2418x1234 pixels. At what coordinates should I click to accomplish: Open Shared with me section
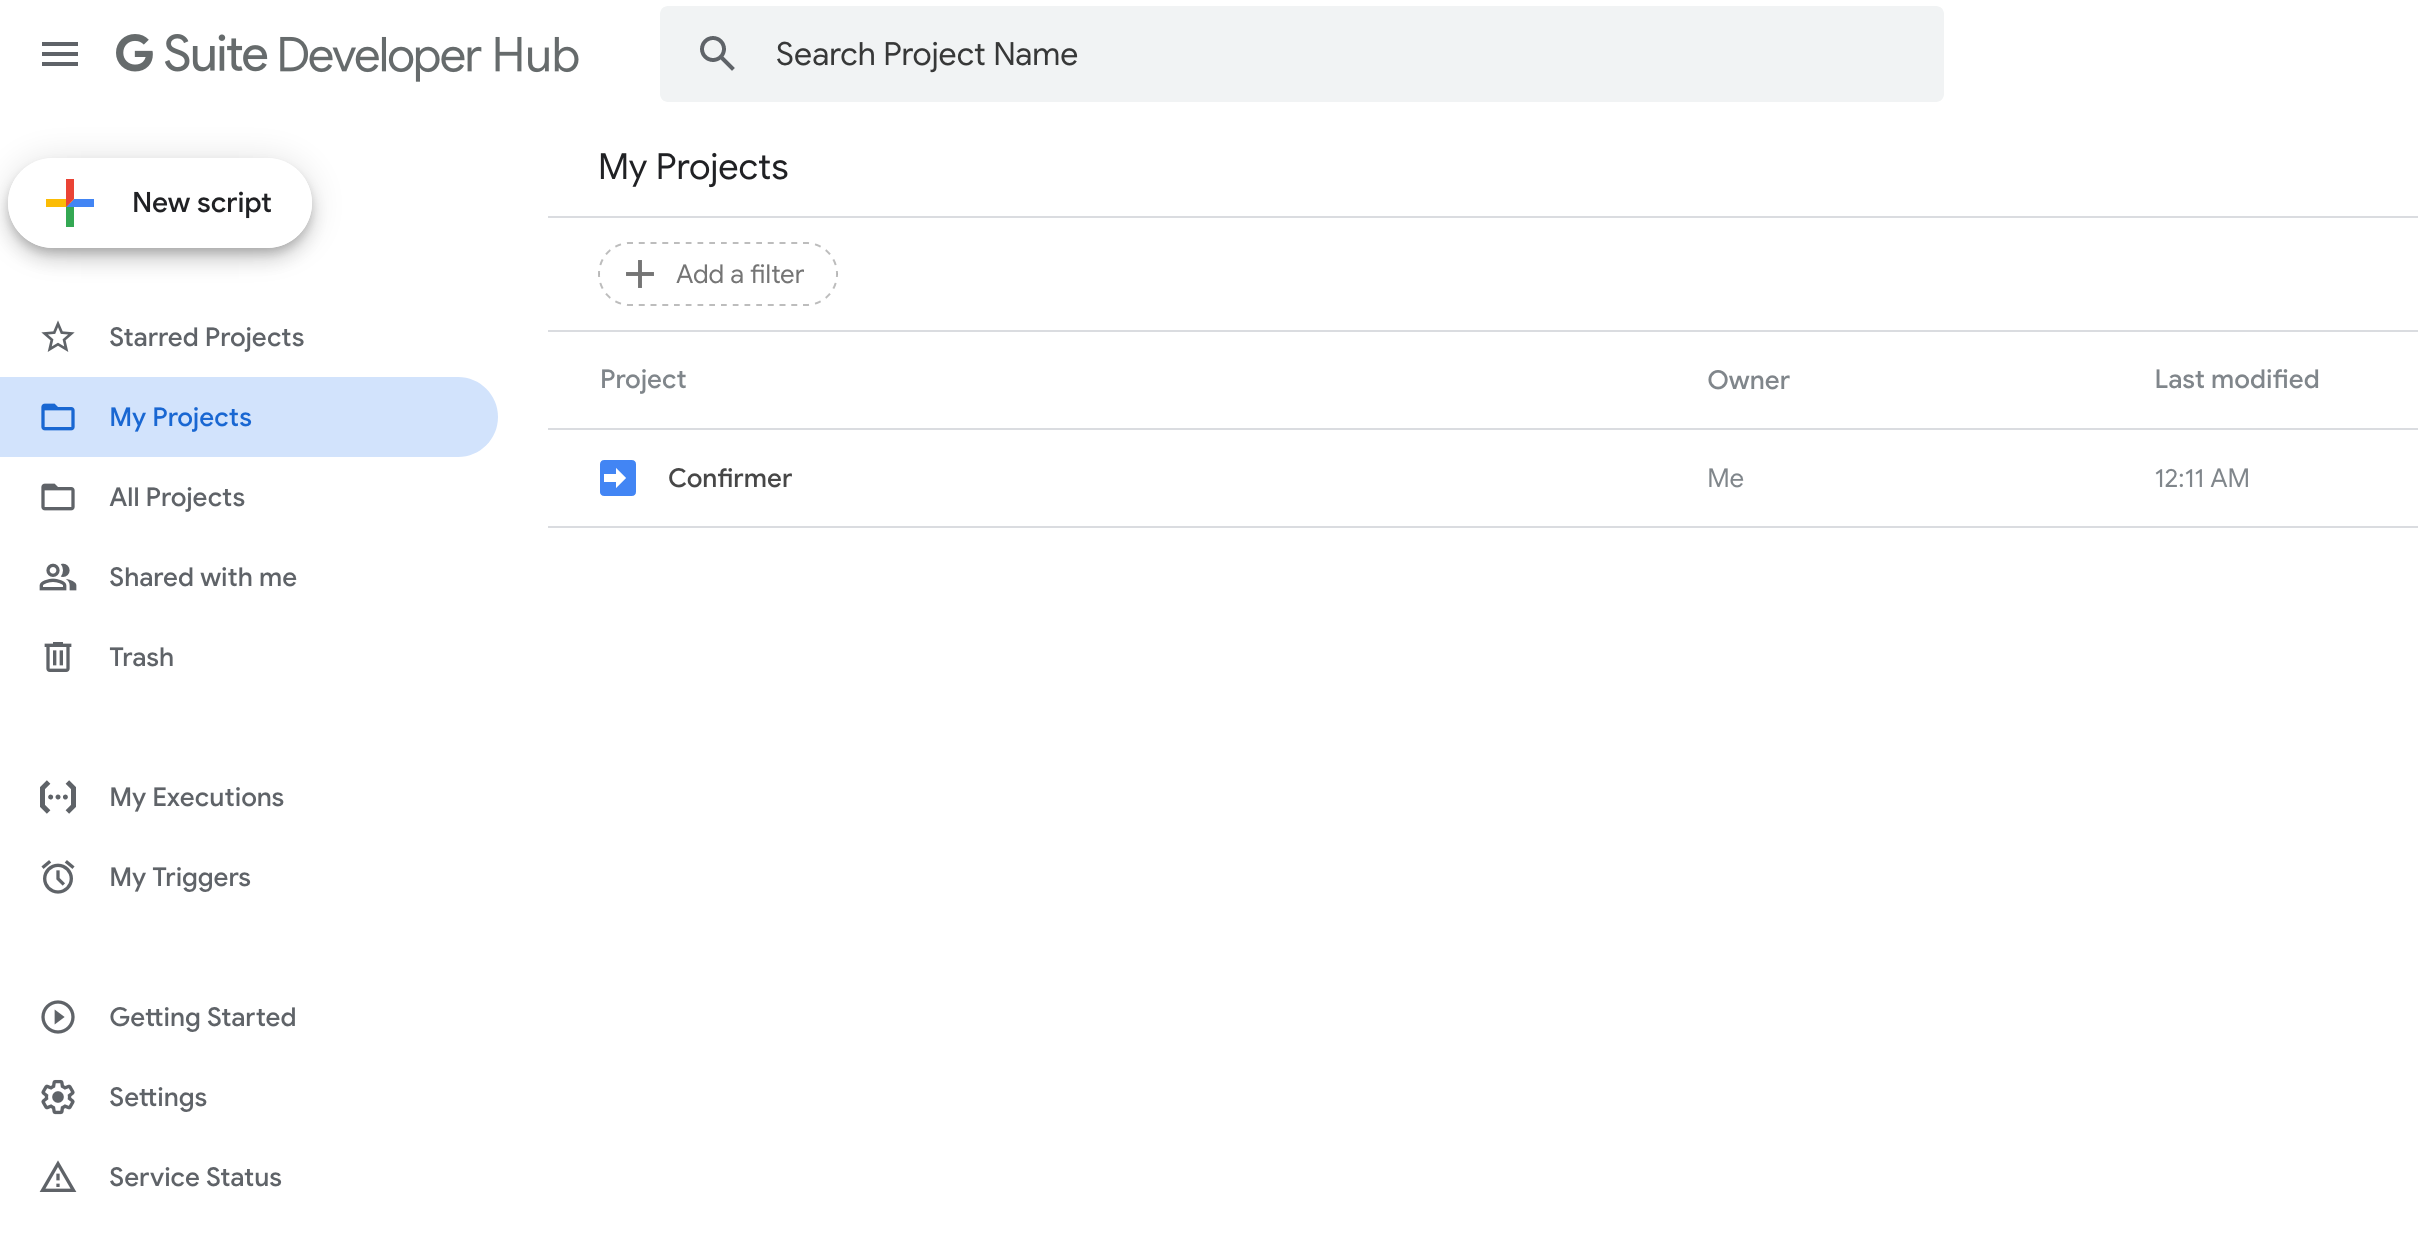201,576
